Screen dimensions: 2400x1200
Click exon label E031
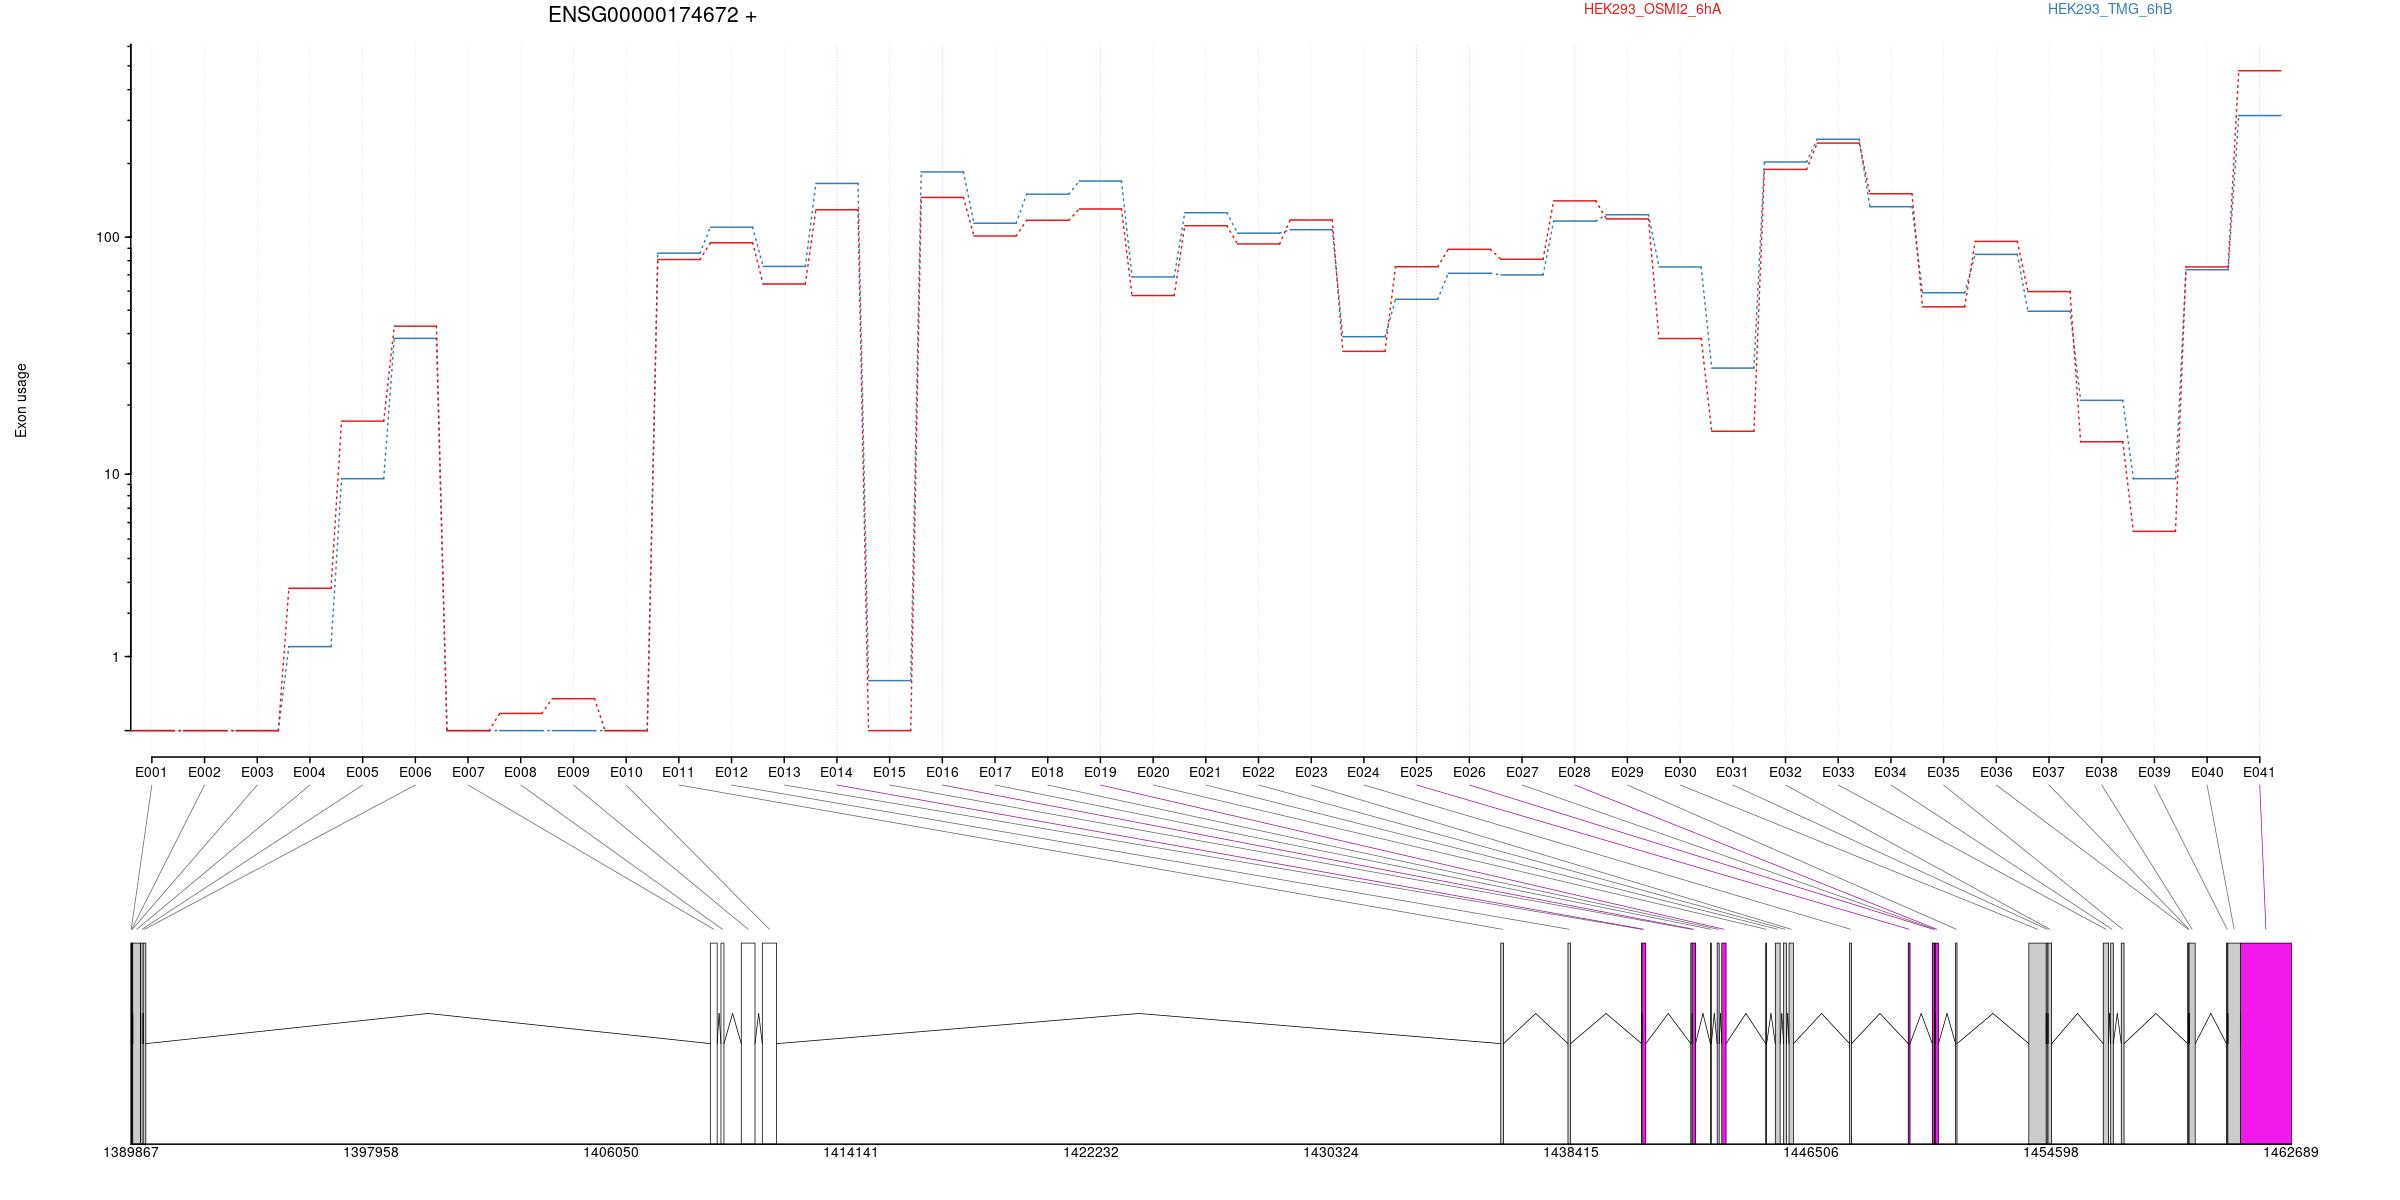(1732, 772)
